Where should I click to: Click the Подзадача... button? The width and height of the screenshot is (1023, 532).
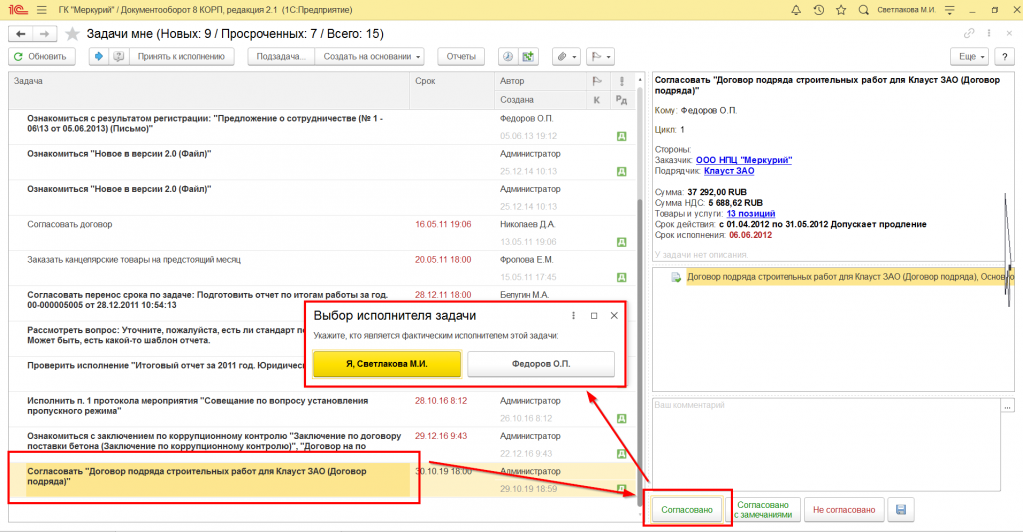[x=281, y=56]
